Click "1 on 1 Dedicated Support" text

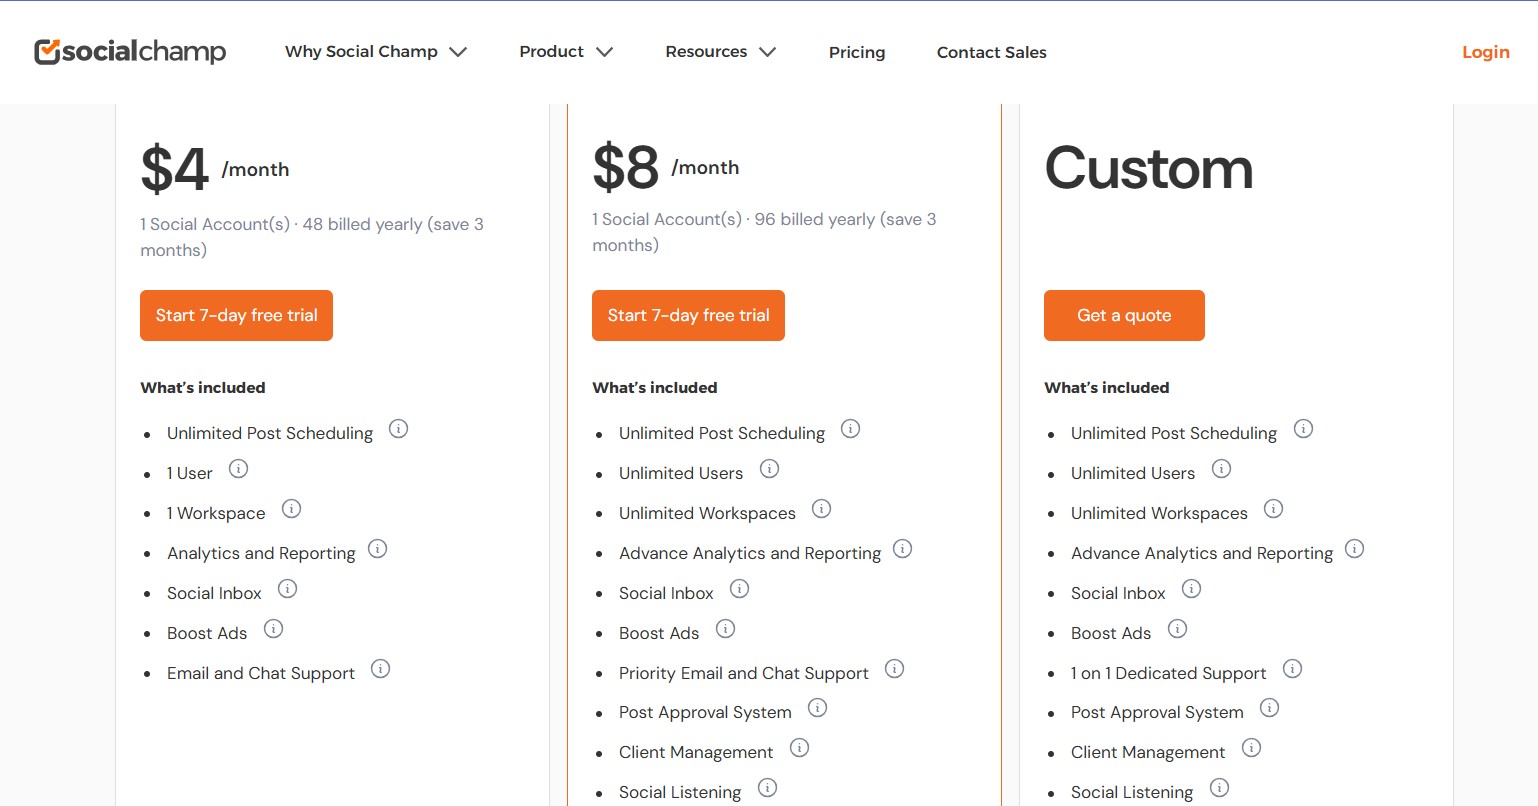[1168, 673]
